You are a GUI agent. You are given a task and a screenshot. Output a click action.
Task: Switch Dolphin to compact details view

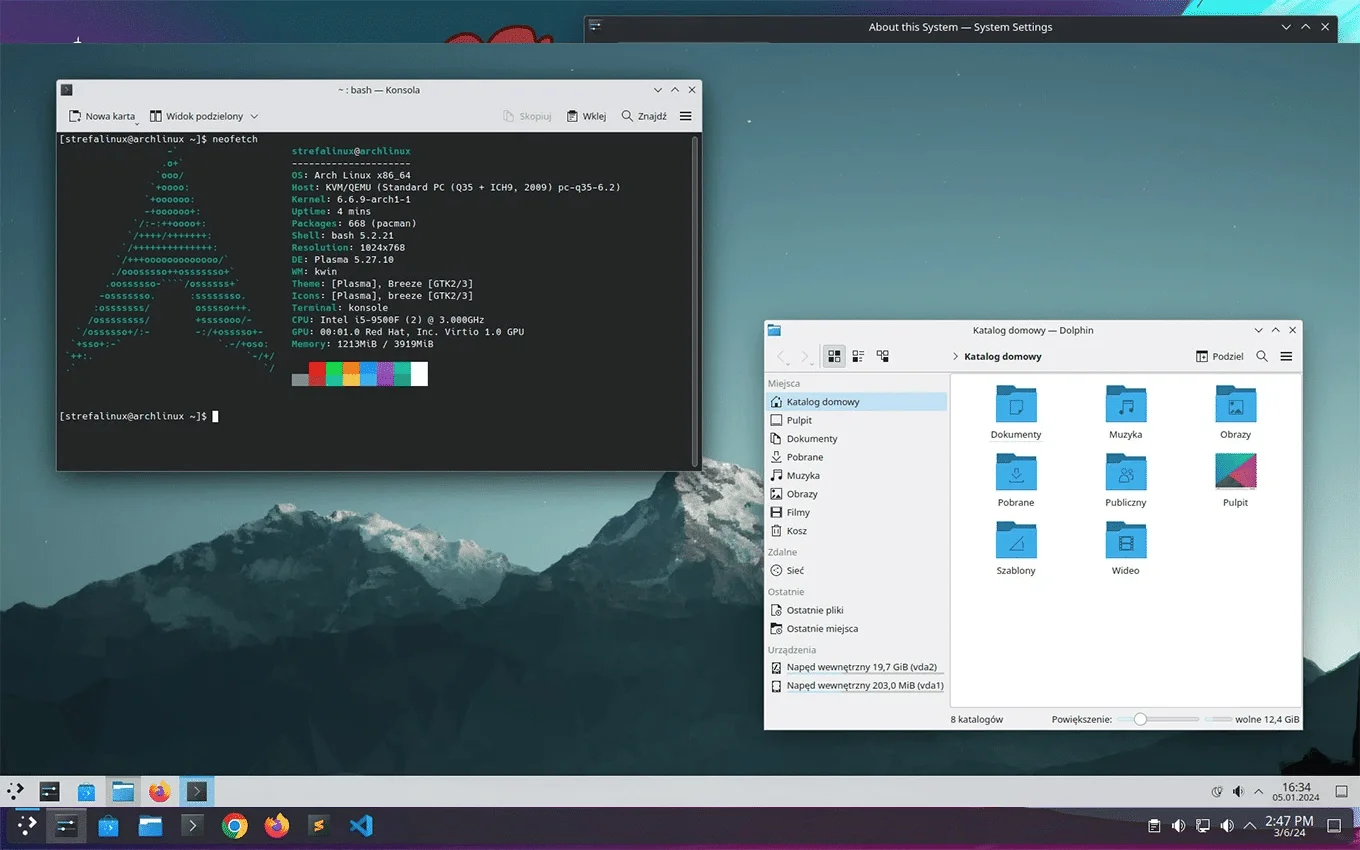(857, 356)
